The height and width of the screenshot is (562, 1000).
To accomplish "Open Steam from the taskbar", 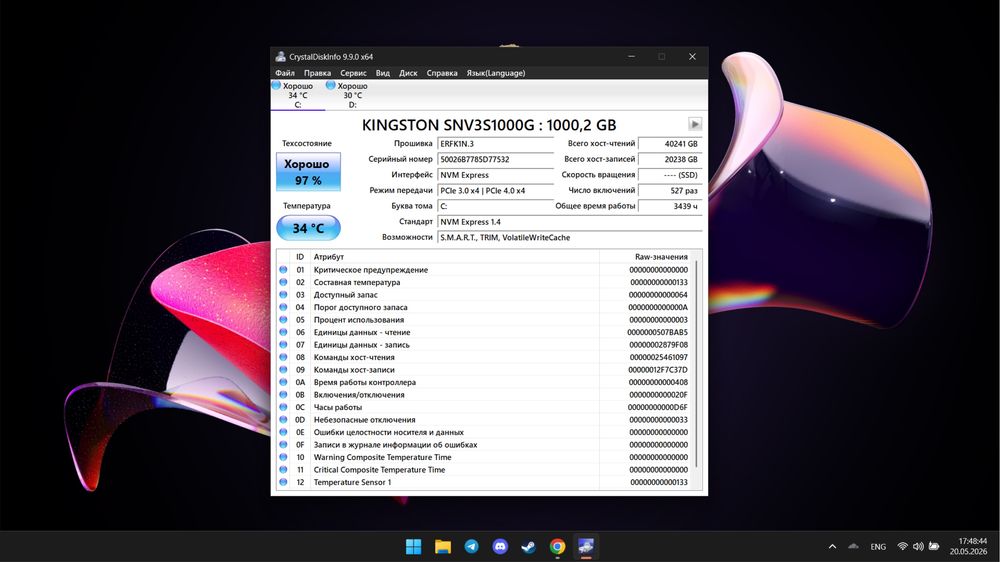I will coord(529,547).
